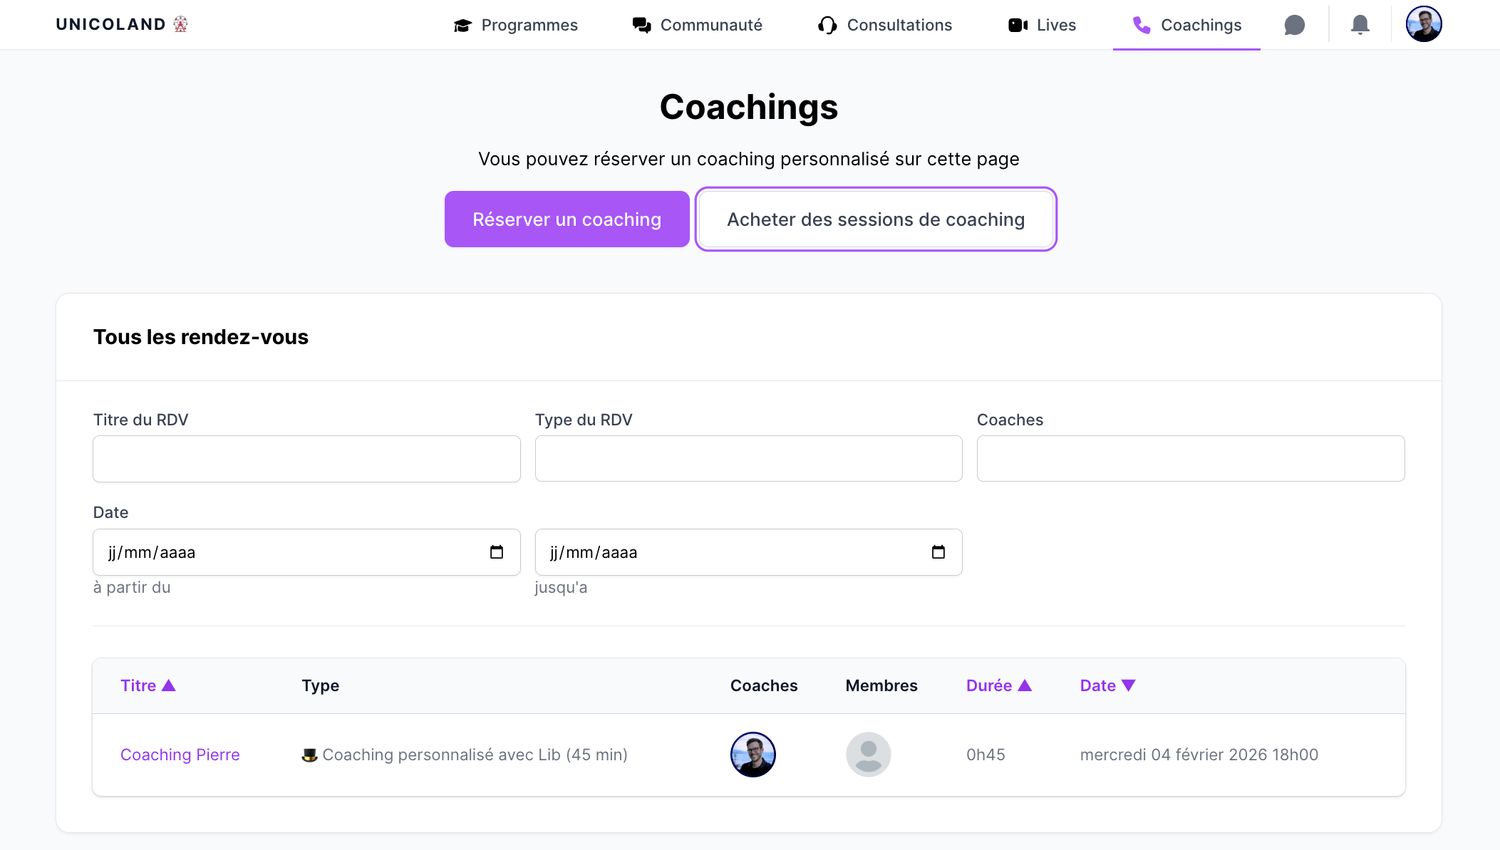
Task: Click the calendar icon in the start date field
Action: [x=496, y=552]
